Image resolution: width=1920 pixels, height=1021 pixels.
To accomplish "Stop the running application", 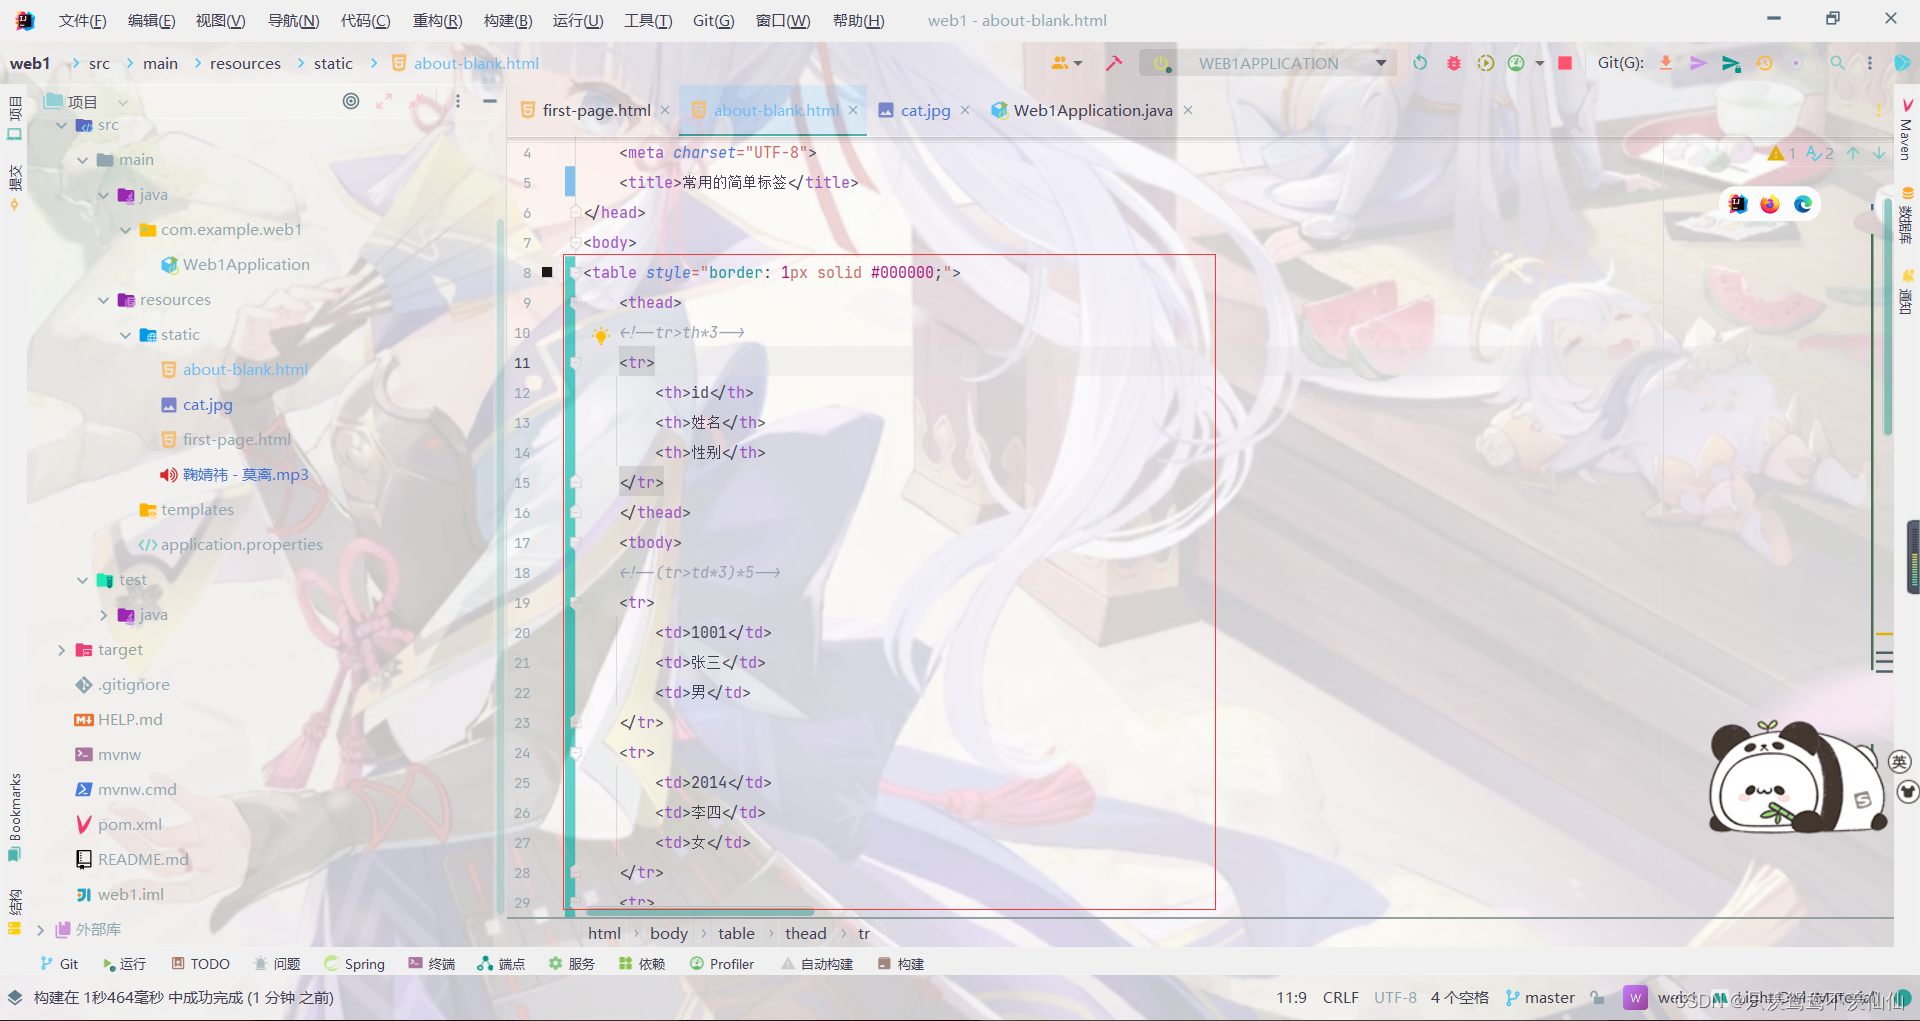I will point(1565,63).
